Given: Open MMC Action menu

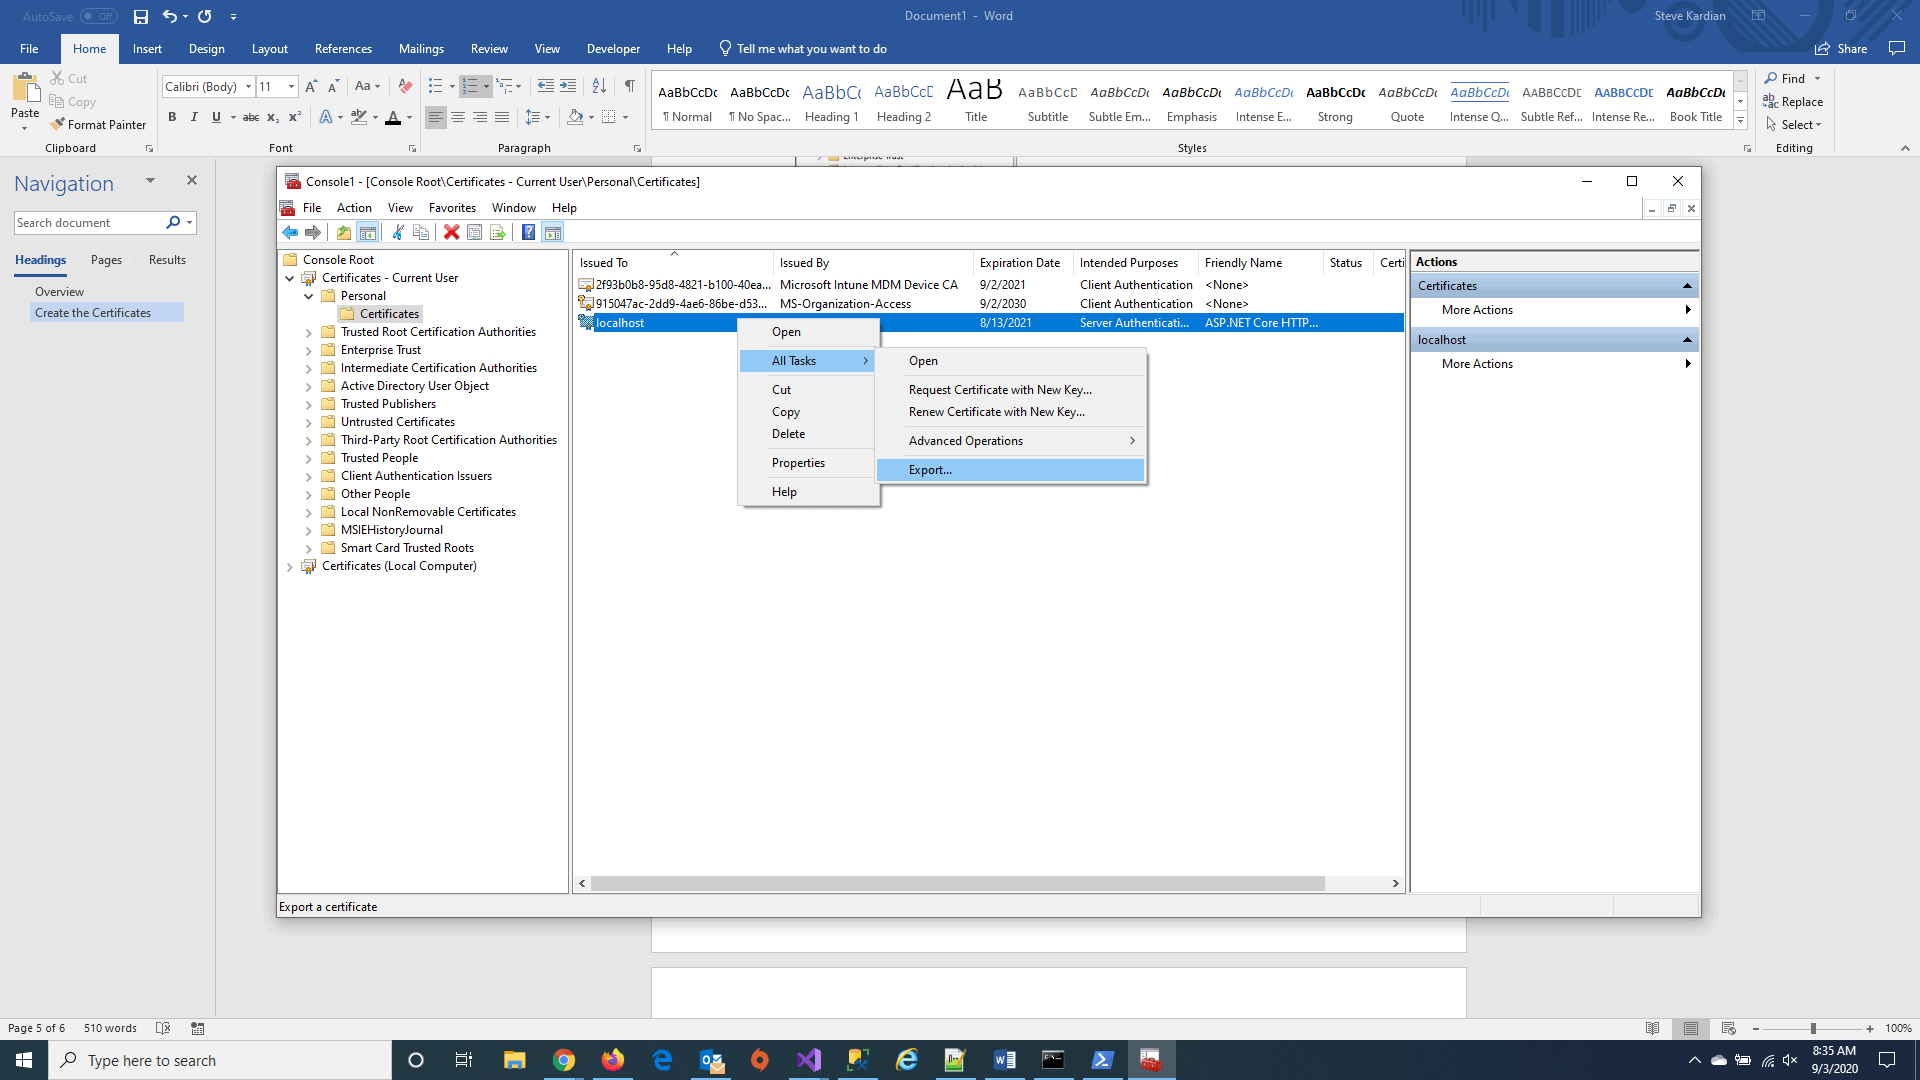Looking at the screenshot, I should tap(354, 208).
